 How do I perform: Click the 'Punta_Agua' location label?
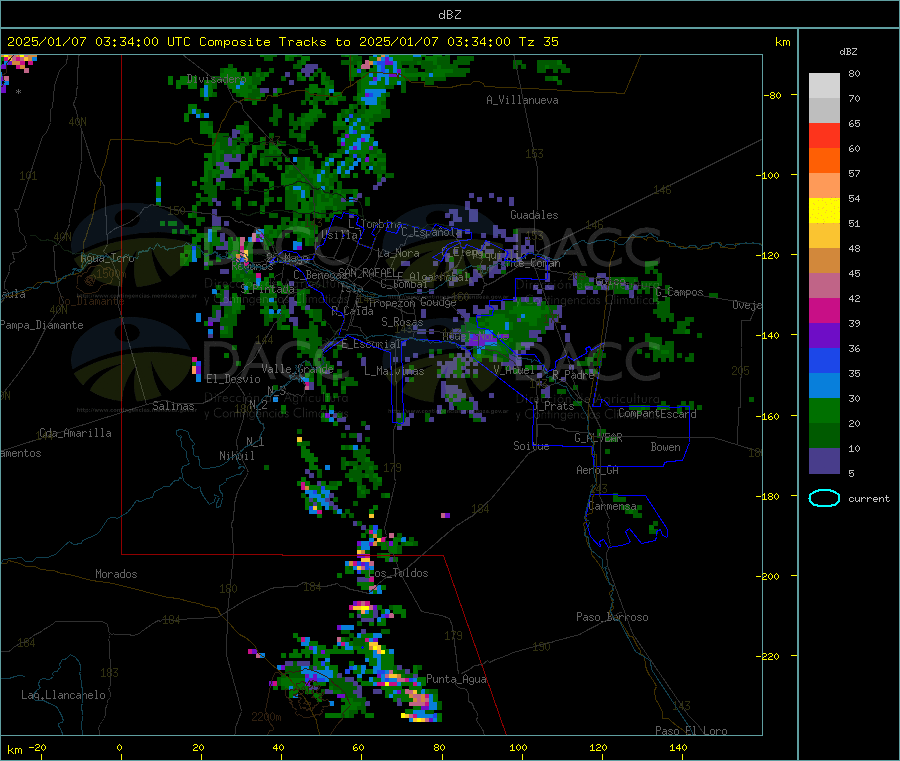456,679
